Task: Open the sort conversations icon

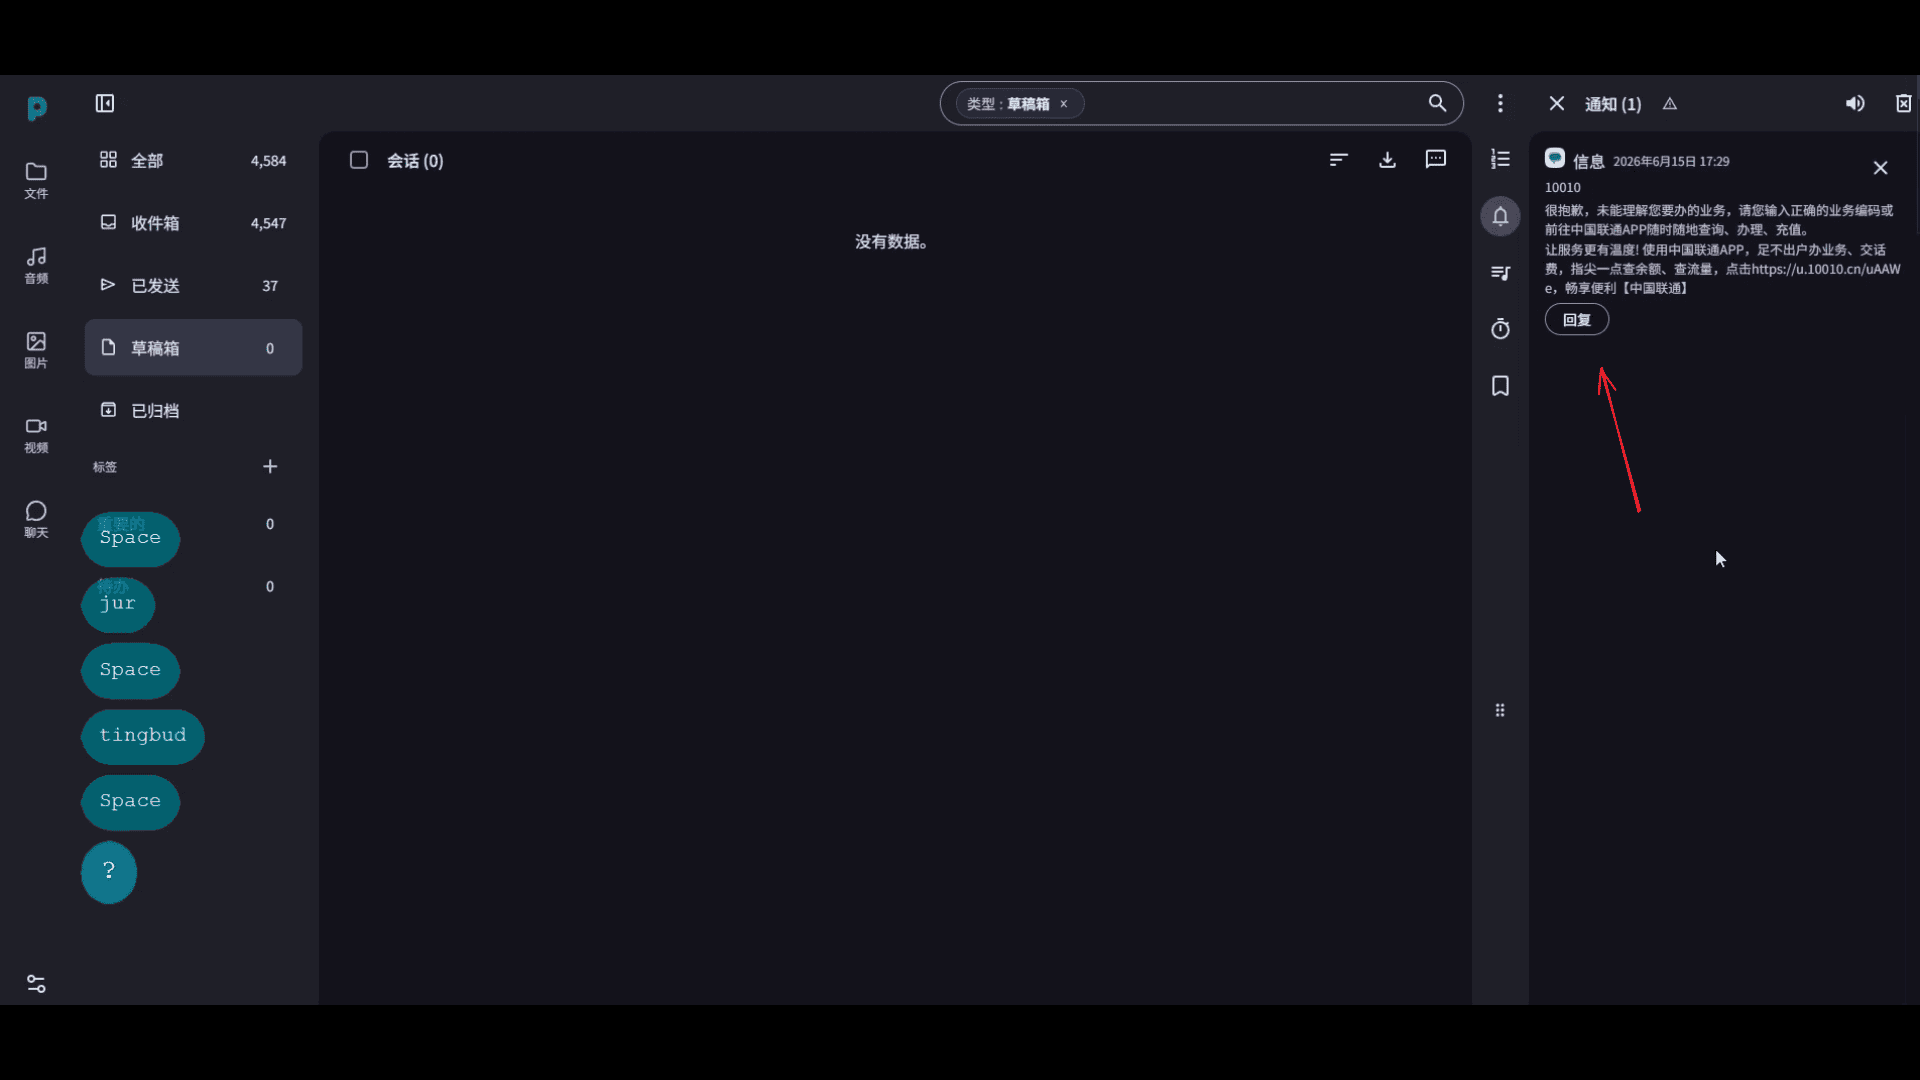Action: click(x=1339, y=159)
